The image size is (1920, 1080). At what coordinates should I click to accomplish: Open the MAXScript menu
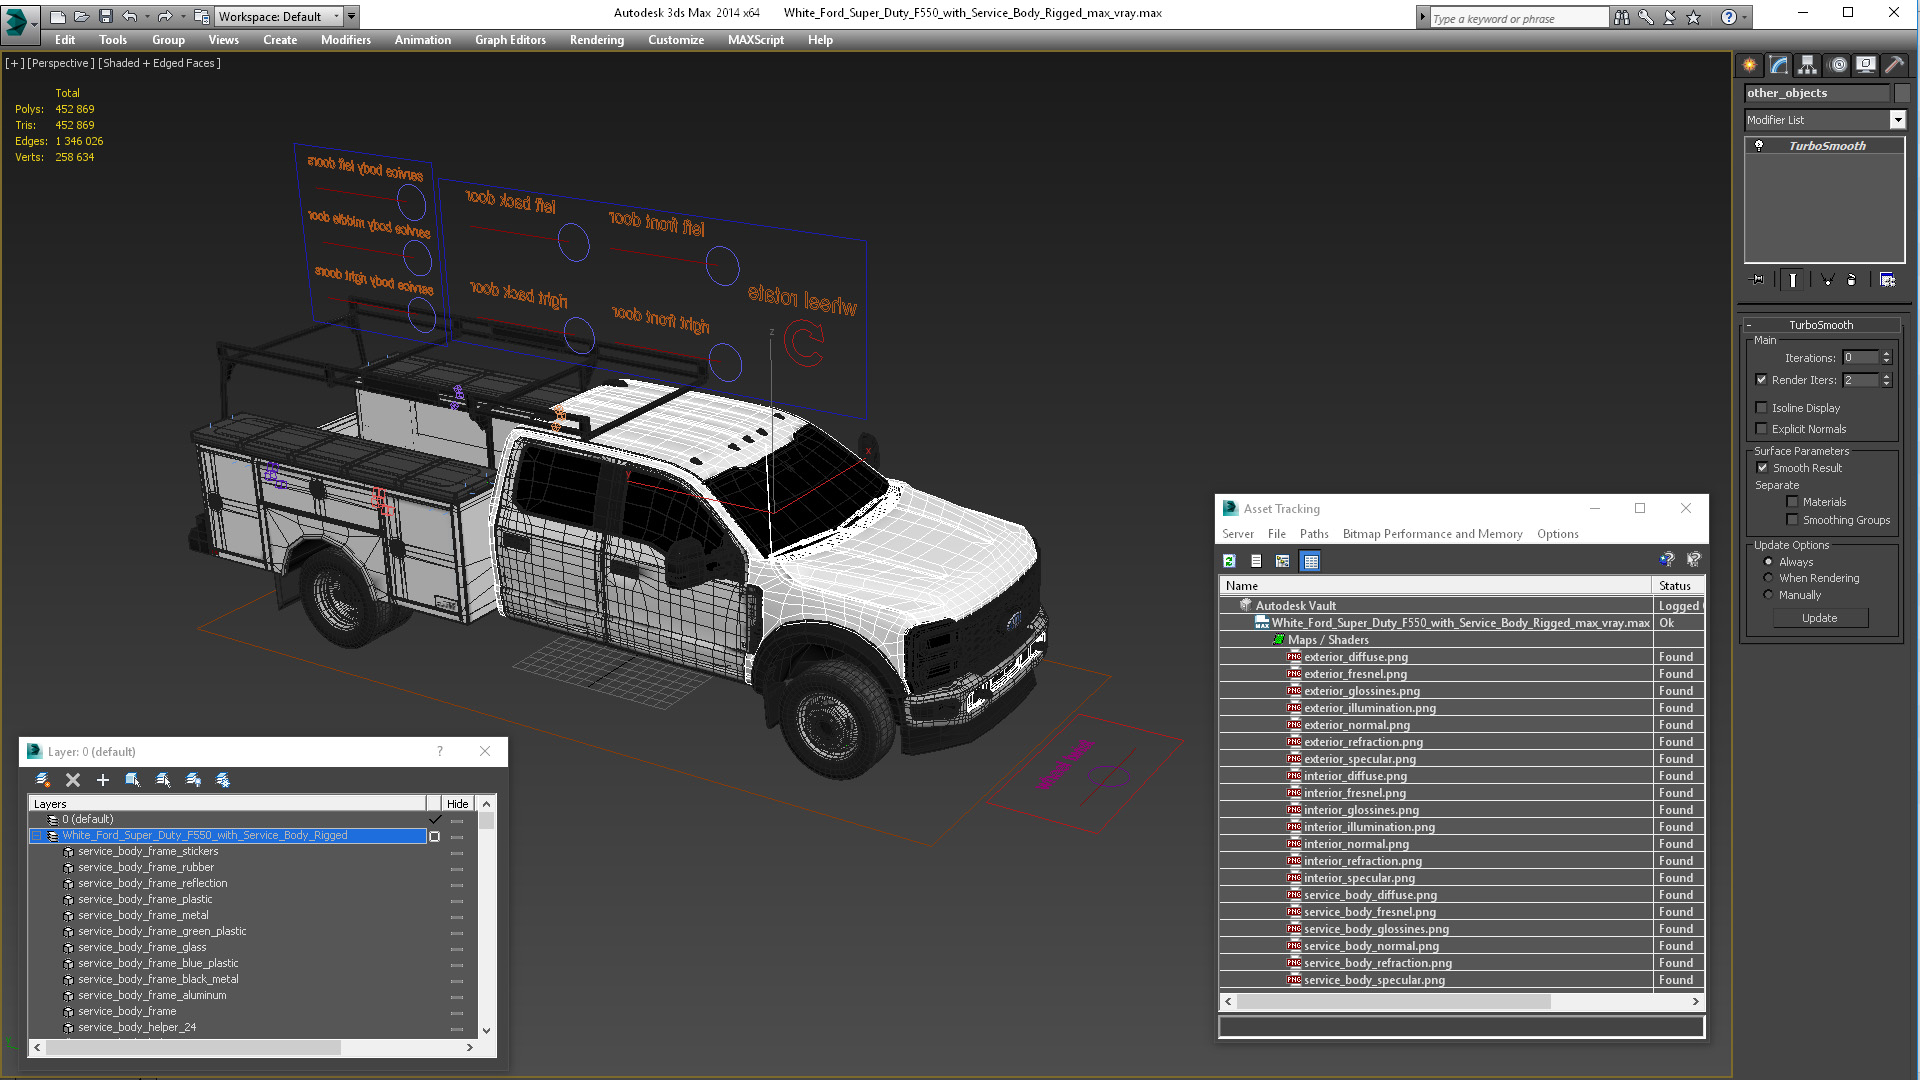(756, 40)
